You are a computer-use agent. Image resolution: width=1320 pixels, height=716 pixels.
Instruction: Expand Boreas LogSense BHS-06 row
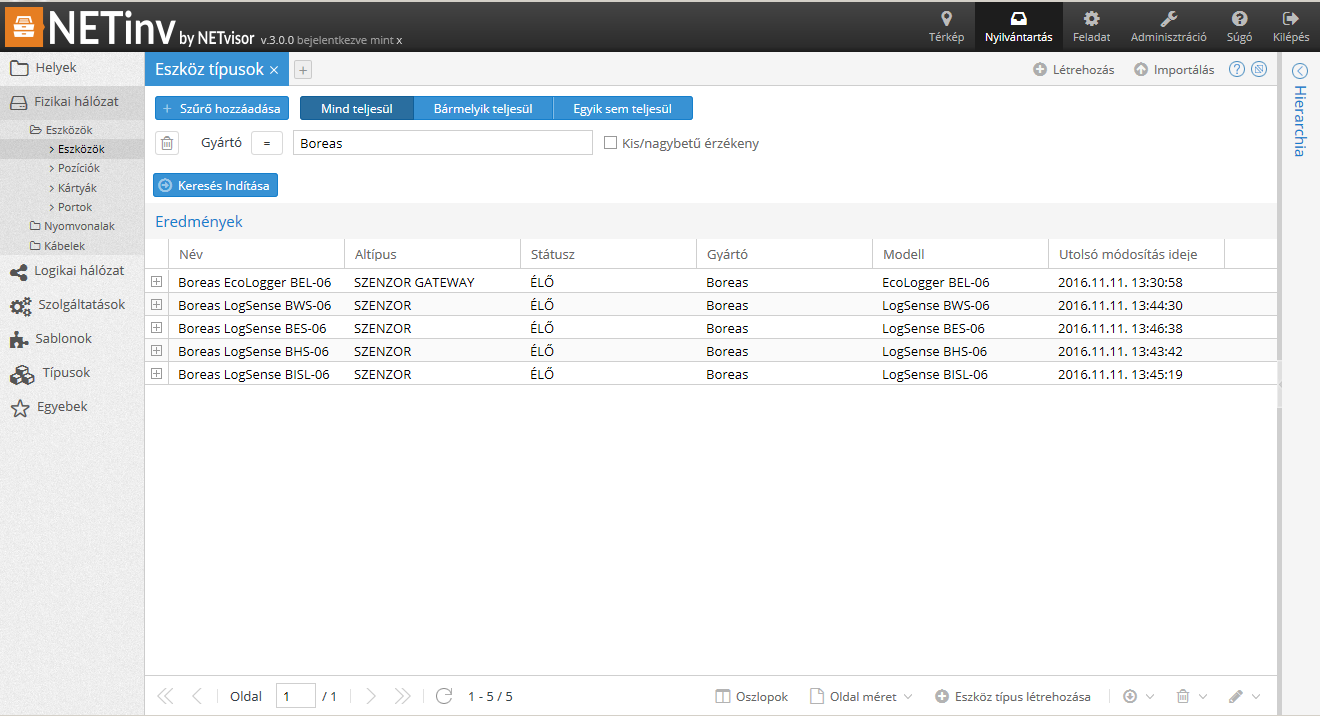[x=156, y=351]
